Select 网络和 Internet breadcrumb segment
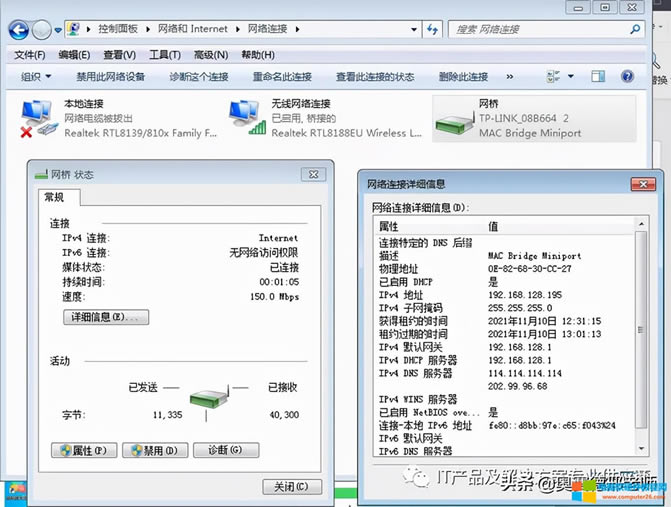 point(193,29)
